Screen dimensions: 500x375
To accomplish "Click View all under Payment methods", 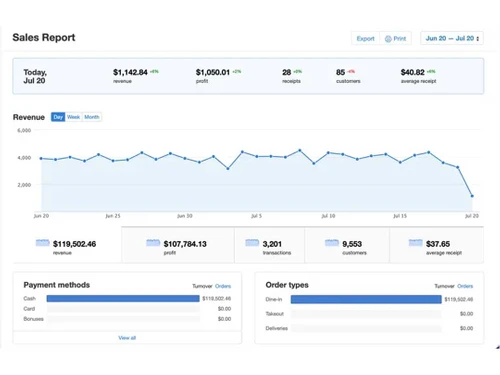I will coord(127,338).
